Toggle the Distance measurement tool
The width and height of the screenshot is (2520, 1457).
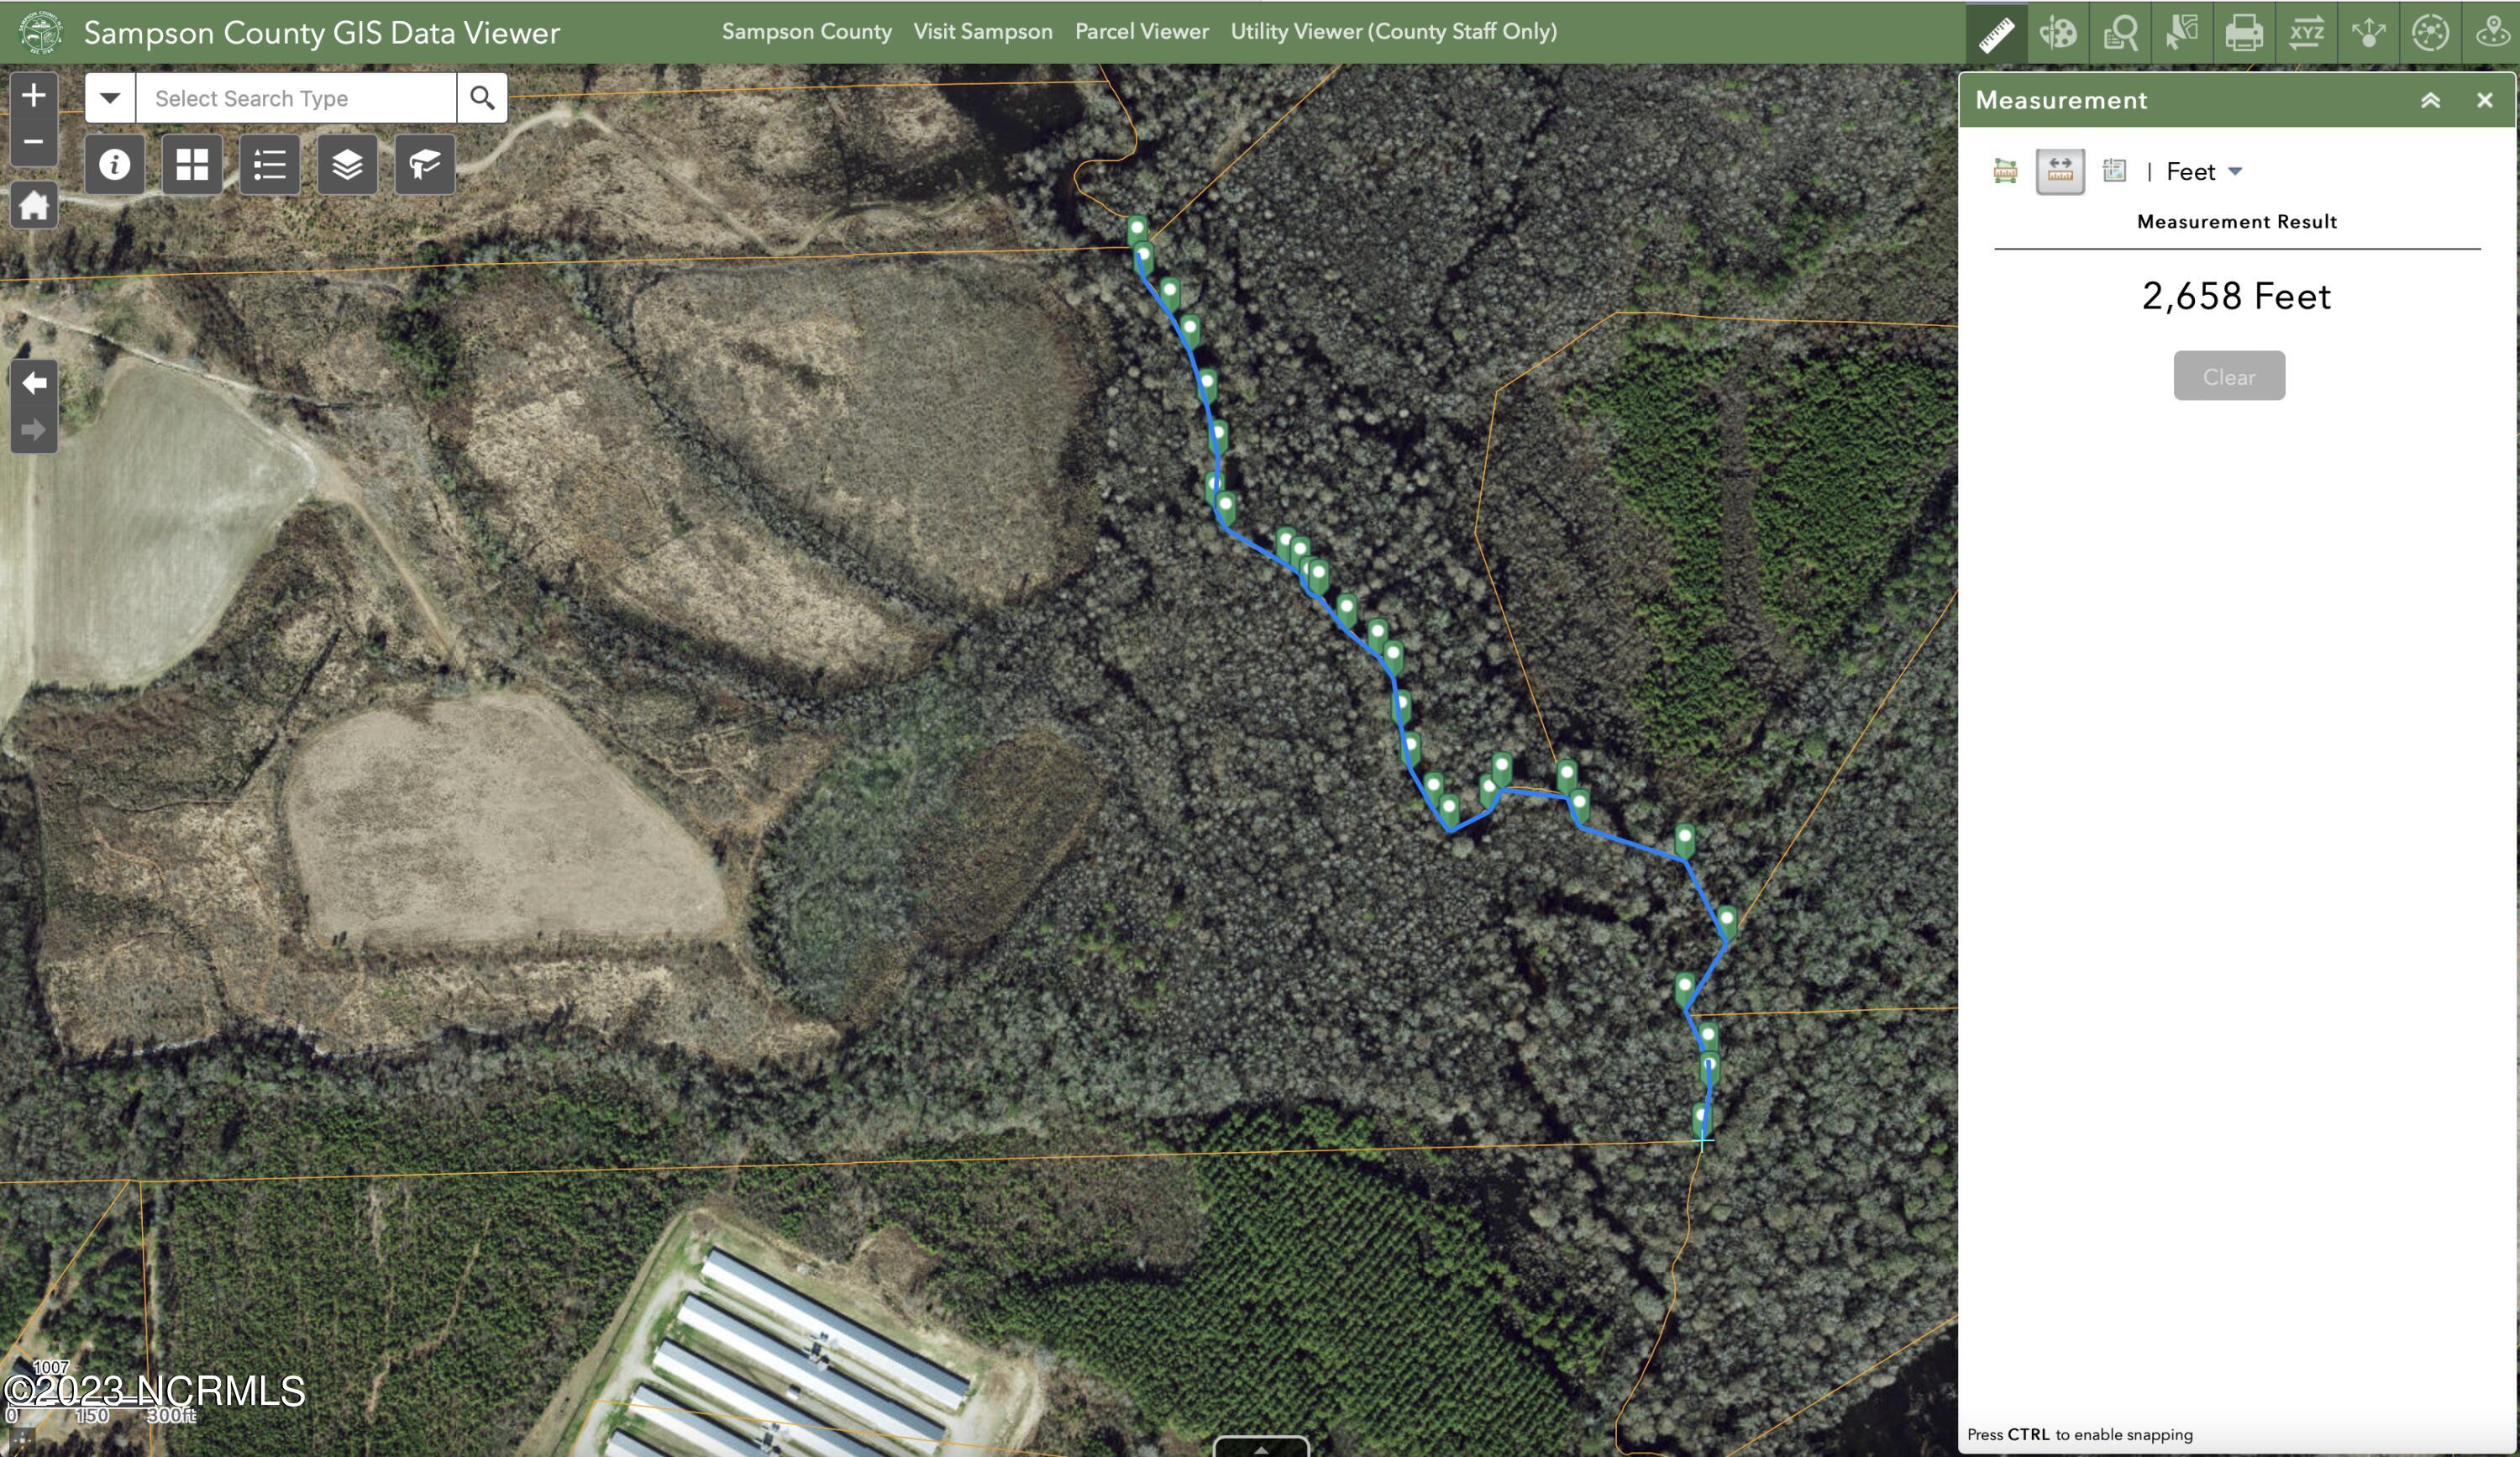(2060, 171)
